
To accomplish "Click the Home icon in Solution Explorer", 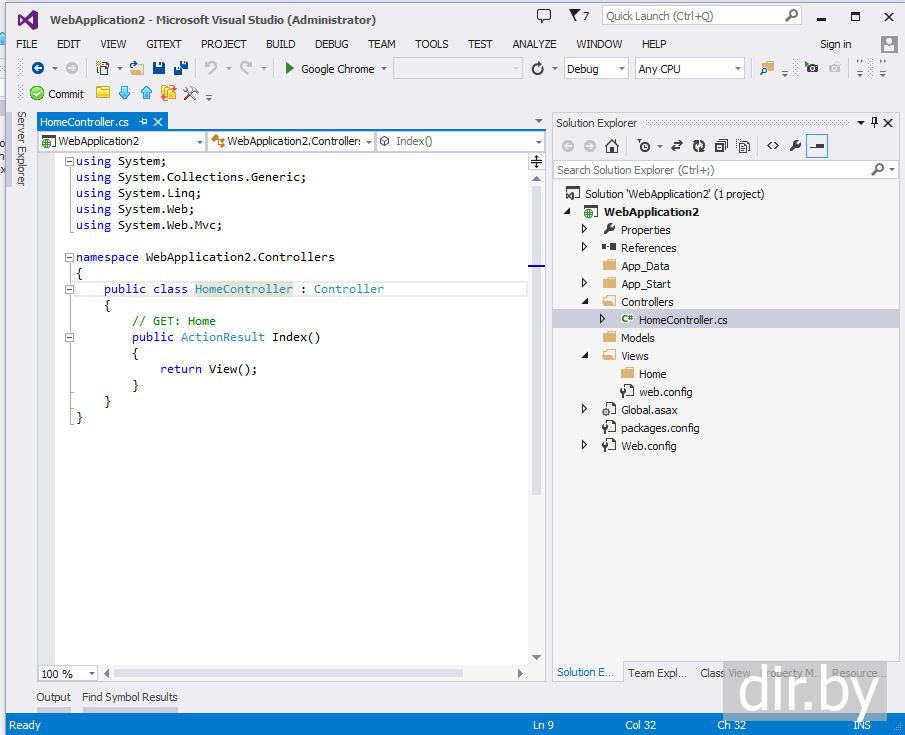I will point(612,146).
